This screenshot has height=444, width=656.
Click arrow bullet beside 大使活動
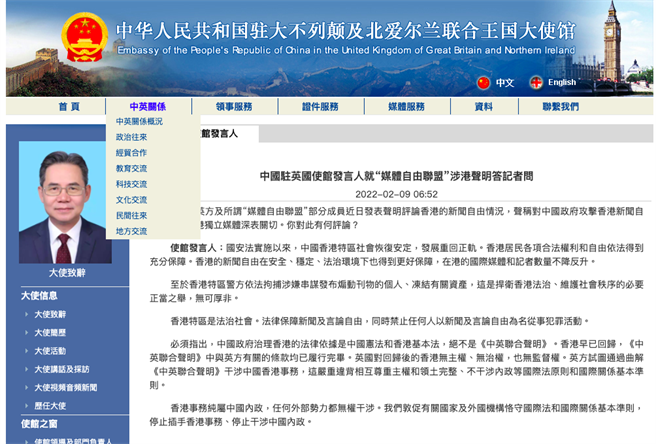pos(26,351)
